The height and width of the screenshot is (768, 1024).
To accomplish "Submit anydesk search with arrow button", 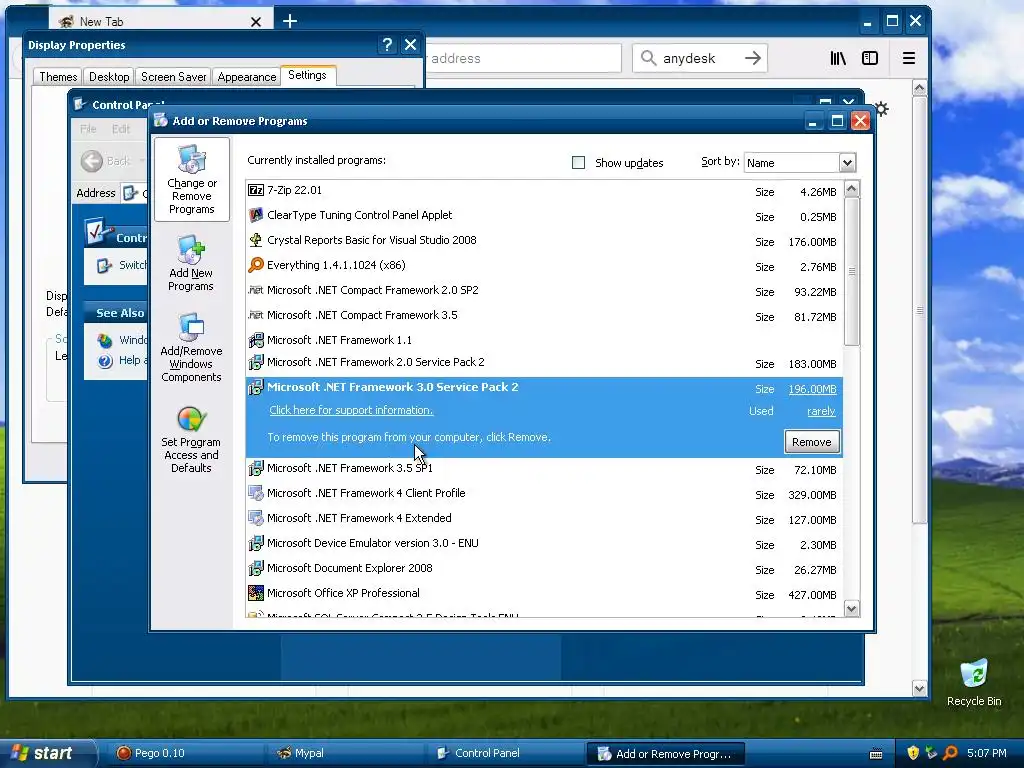I will 753,58.
